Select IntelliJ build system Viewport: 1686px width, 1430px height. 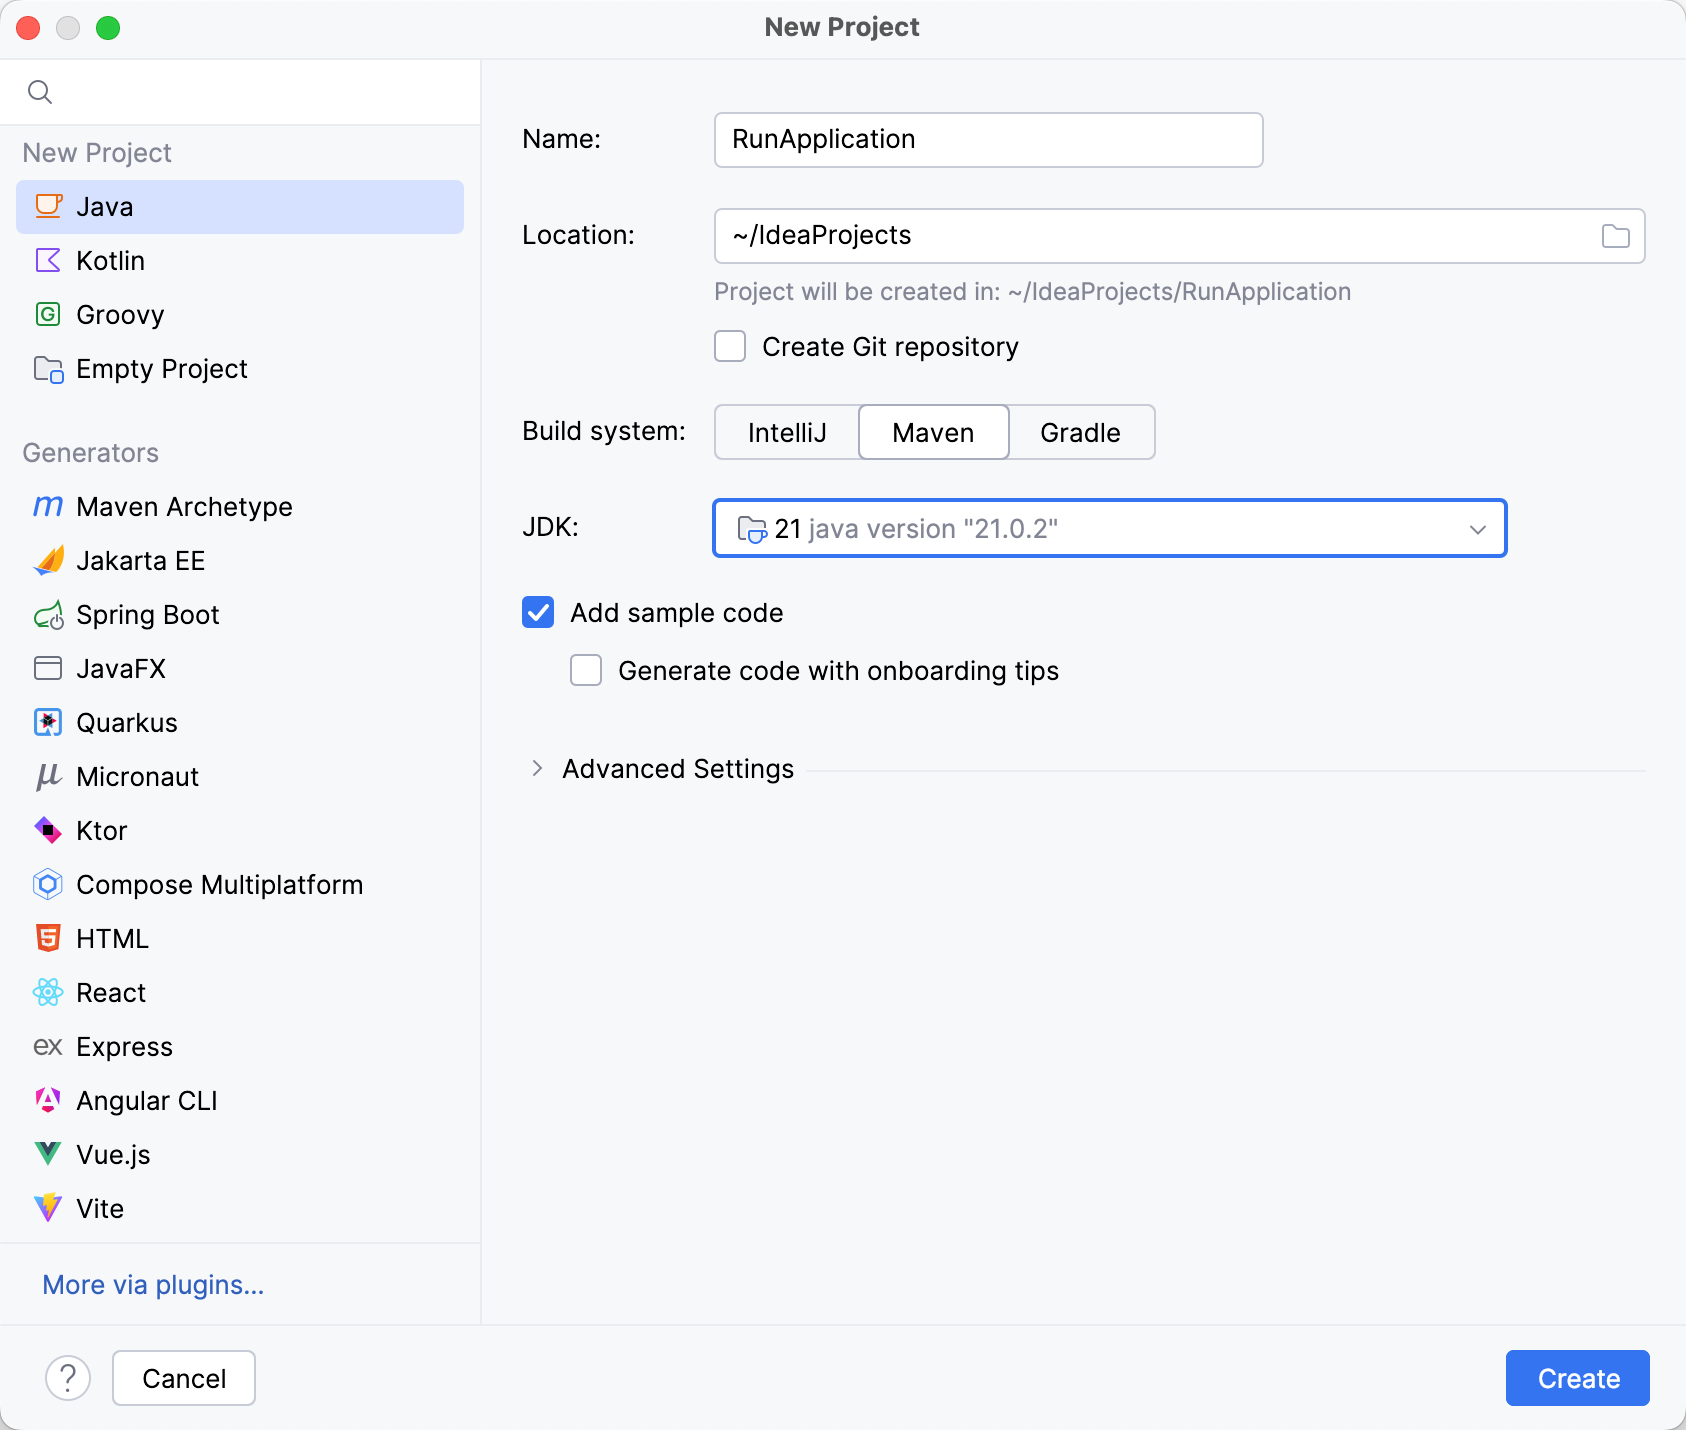coord(787,433)
